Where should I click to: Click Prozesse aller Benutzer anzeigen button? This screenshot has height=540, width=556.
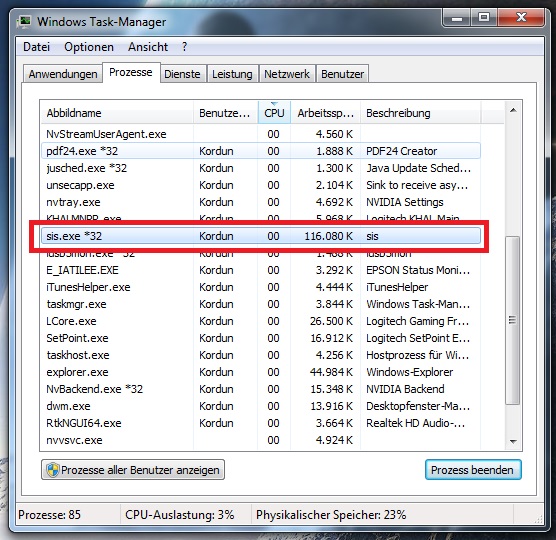133,470
